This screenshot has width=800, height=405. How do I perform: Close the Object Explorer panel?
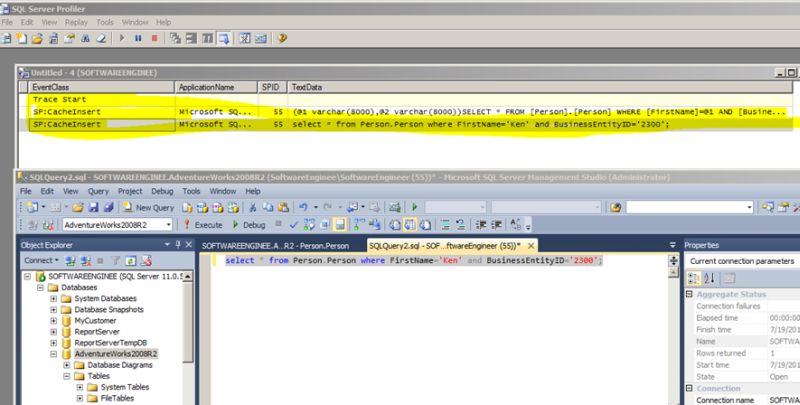(188, 245)
